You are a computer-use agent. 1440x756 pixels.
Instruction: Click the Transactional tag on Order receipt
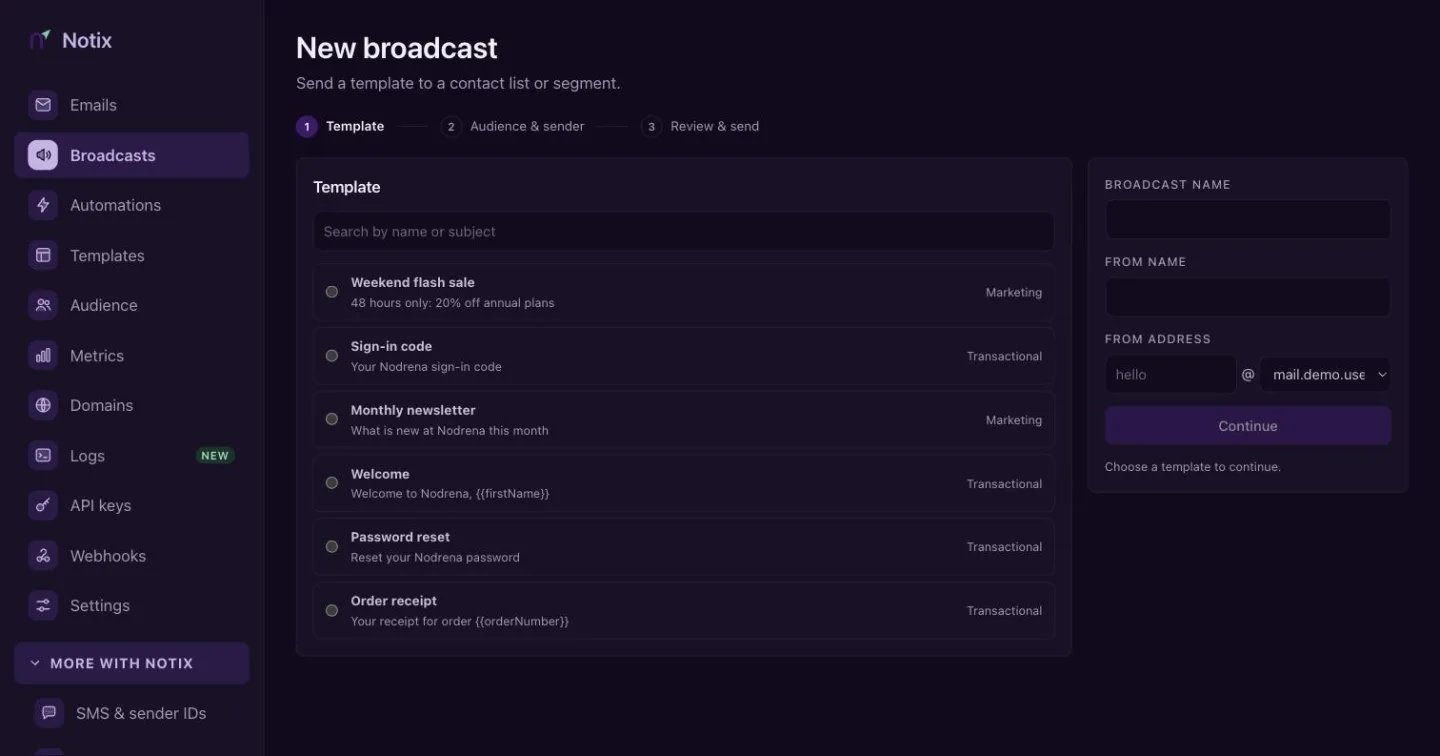pyautogui.click(x=1004, y=611)
